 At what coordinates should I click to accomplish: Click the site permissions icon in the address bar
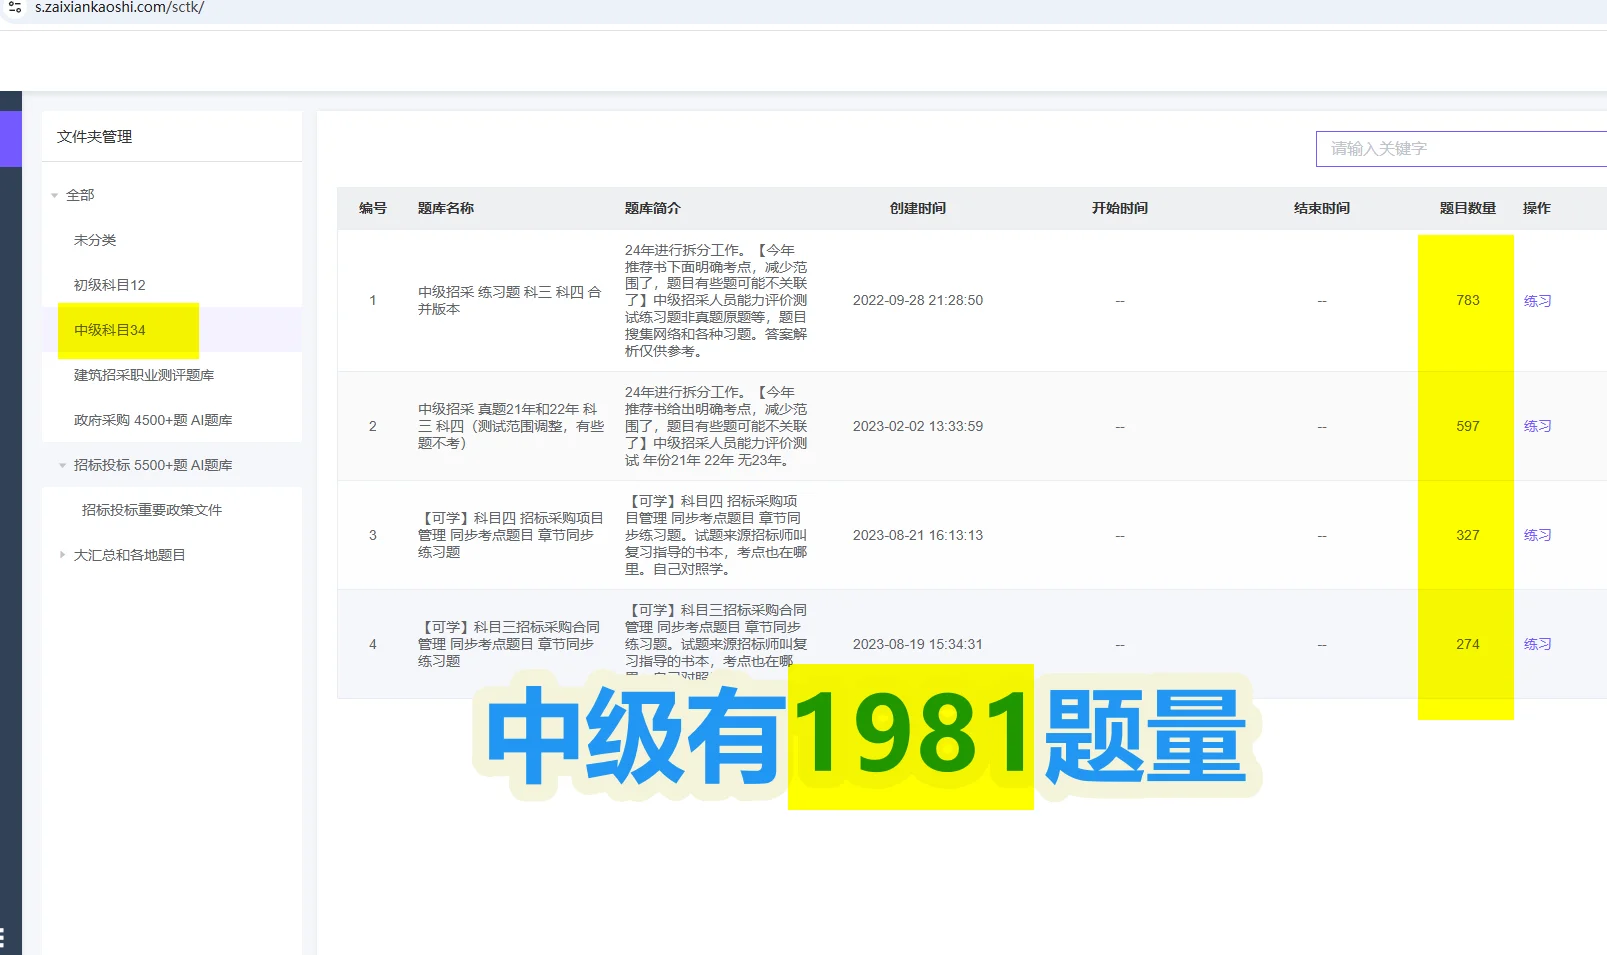[x=14, y=8]
